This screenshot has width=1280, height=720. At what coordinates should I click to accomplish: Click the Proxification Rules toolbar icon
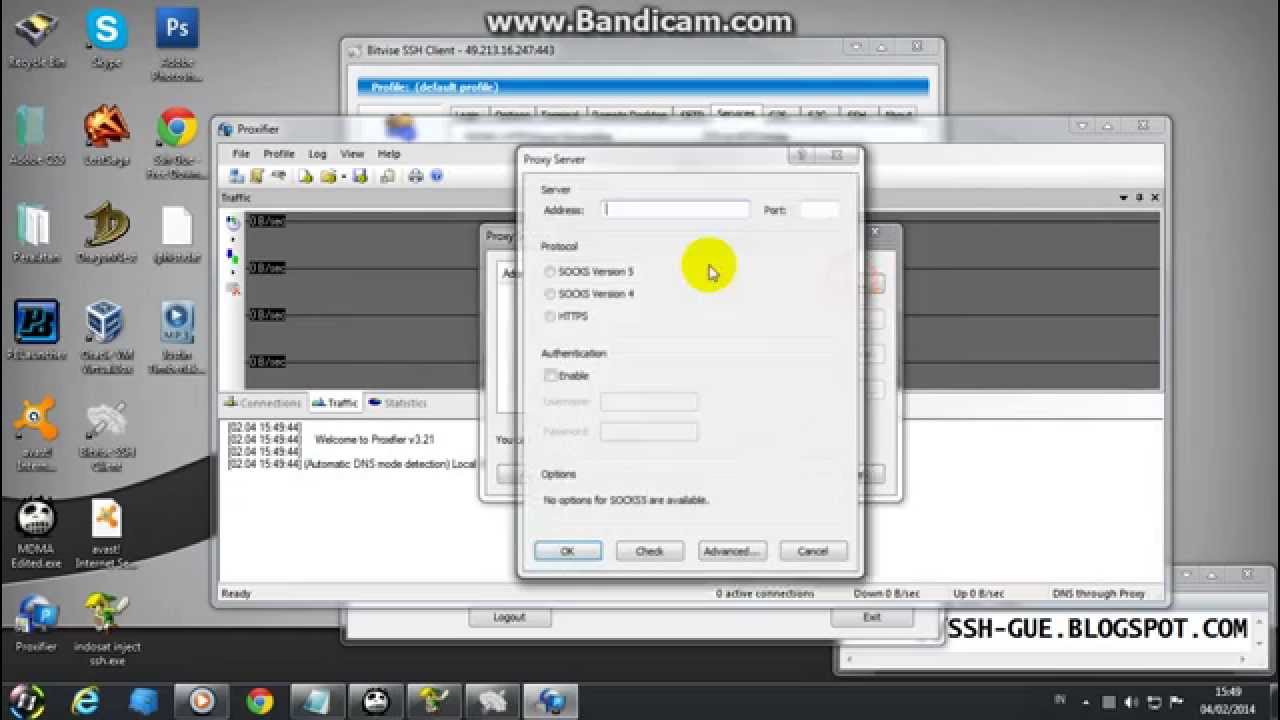click(257, 176)
